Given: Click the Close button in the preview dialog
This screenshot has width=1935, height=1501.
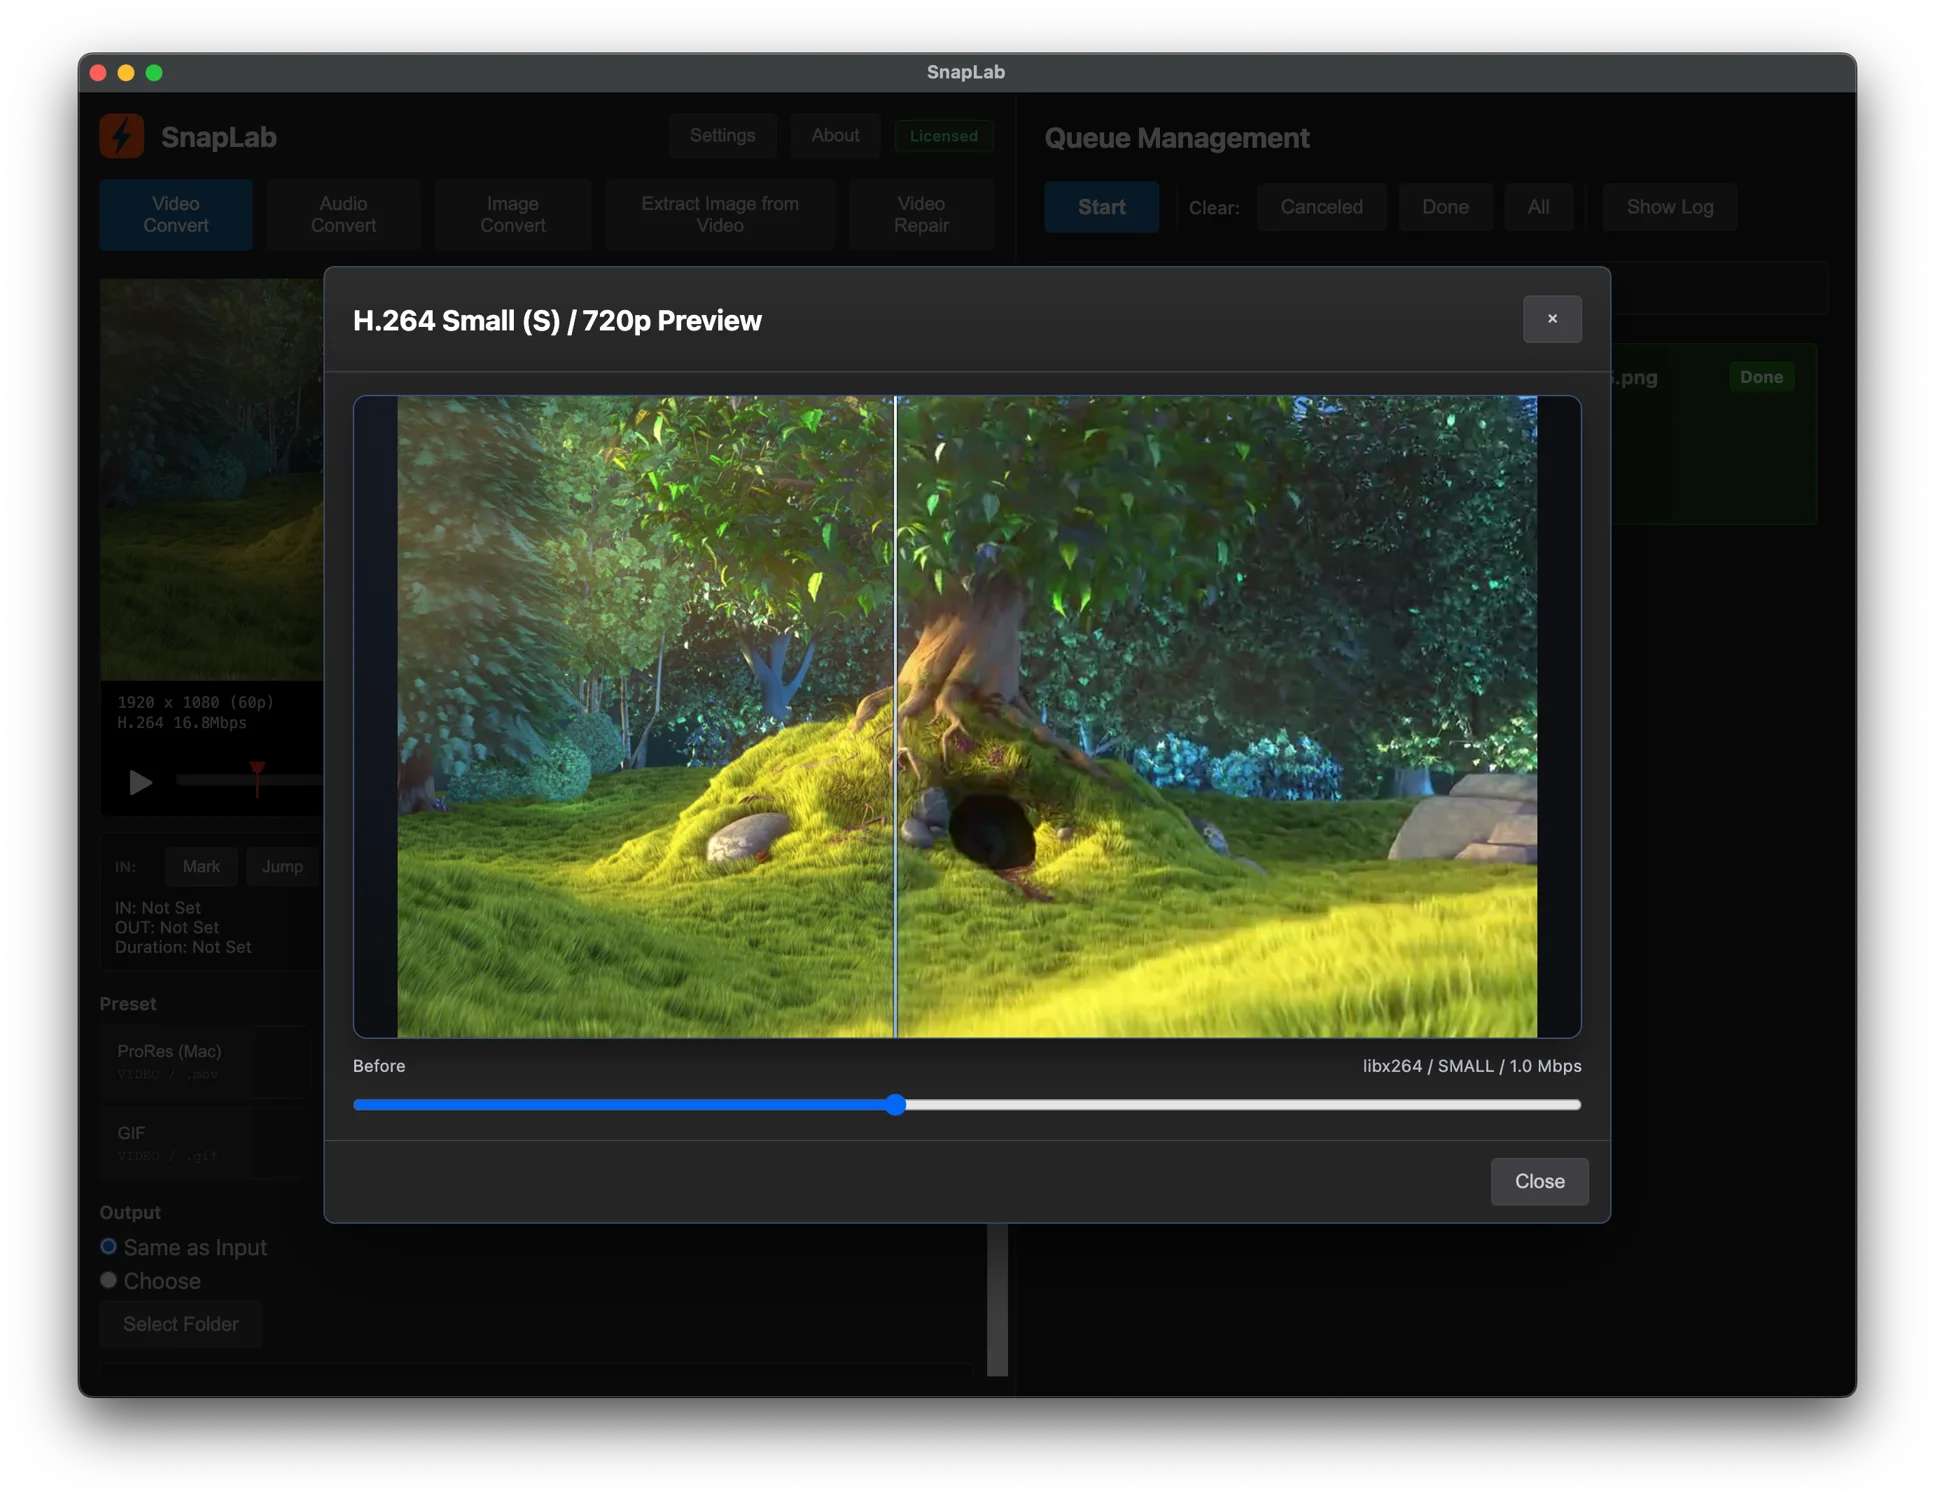Looking at the screenshot, I should coord(1538,1181).
